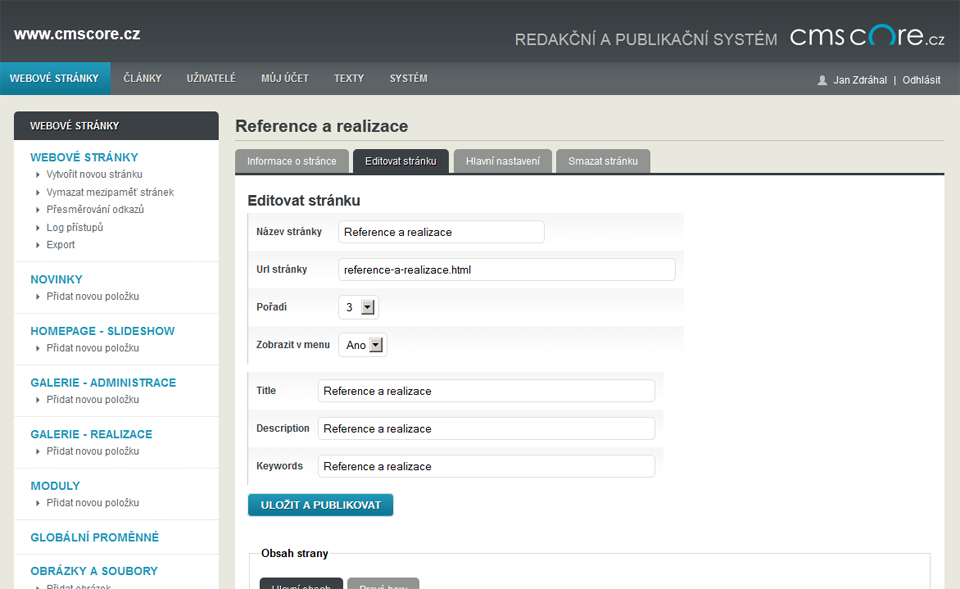Open the Můj účet menu
960x589 pixels.
coord(285,78)
